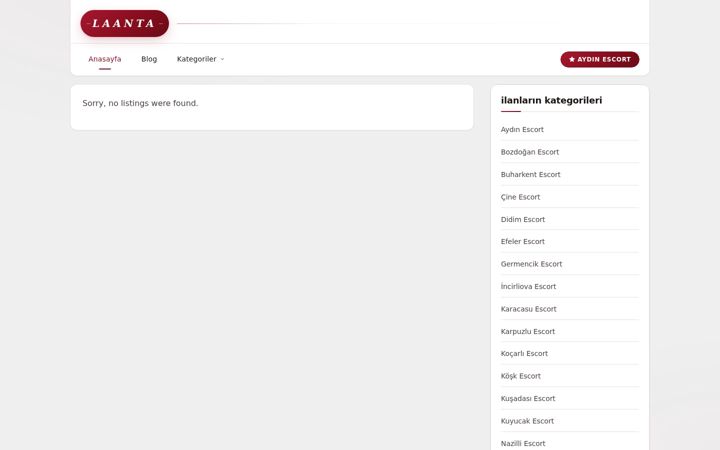Click the LAANTA logo
The height and width of the screenshot is (450, 720).
124,23
